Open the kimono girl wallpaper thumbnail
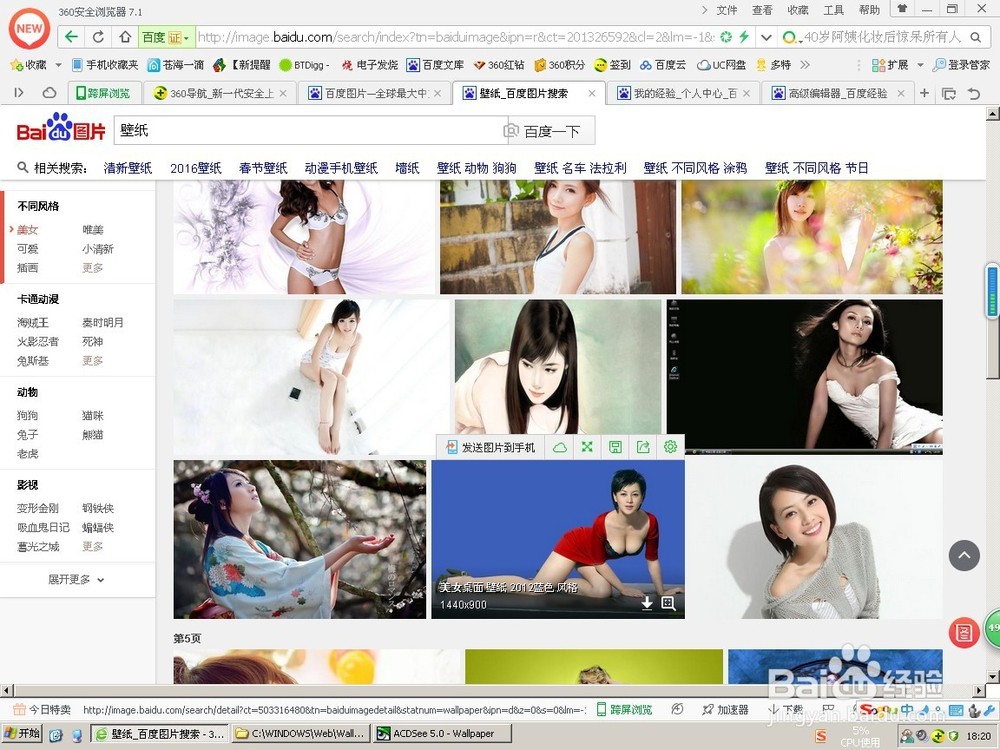 tap(300, 540)
